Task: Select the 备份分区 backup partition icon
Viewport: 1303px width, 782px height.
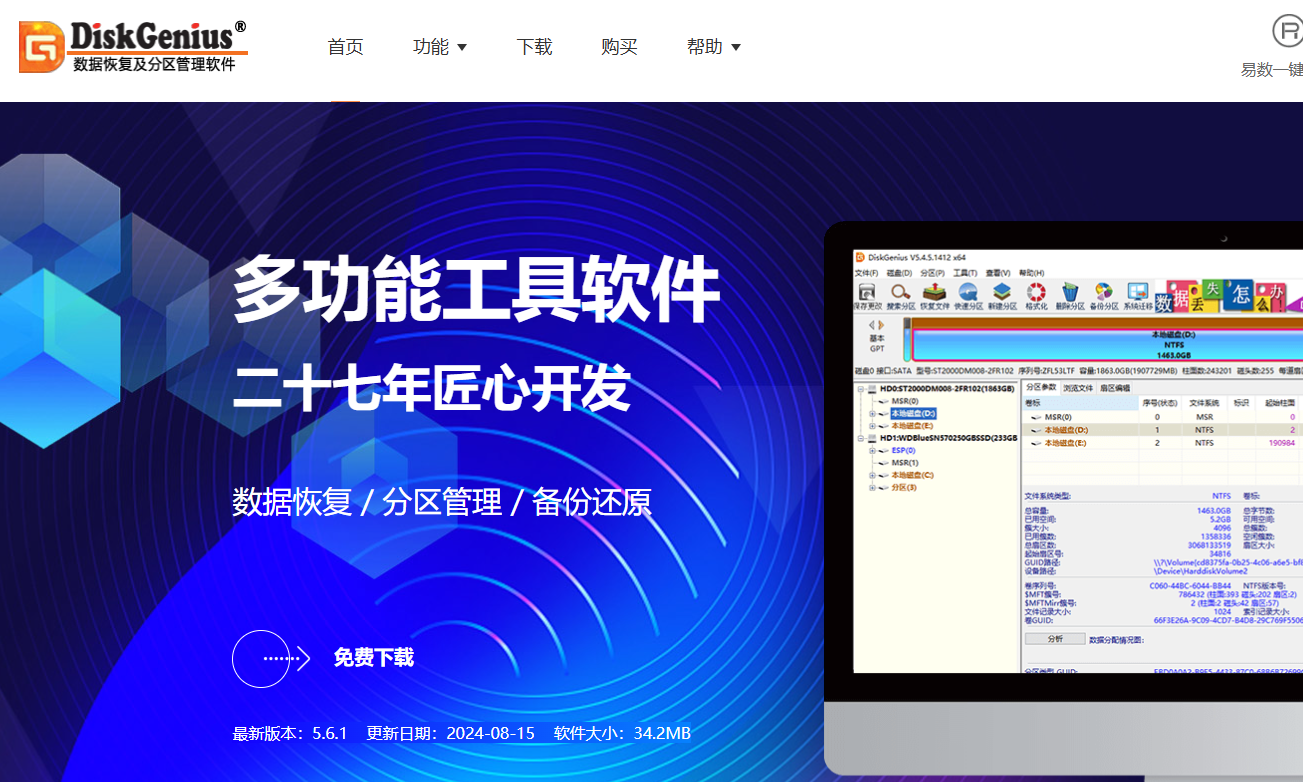Action: 1103,294
